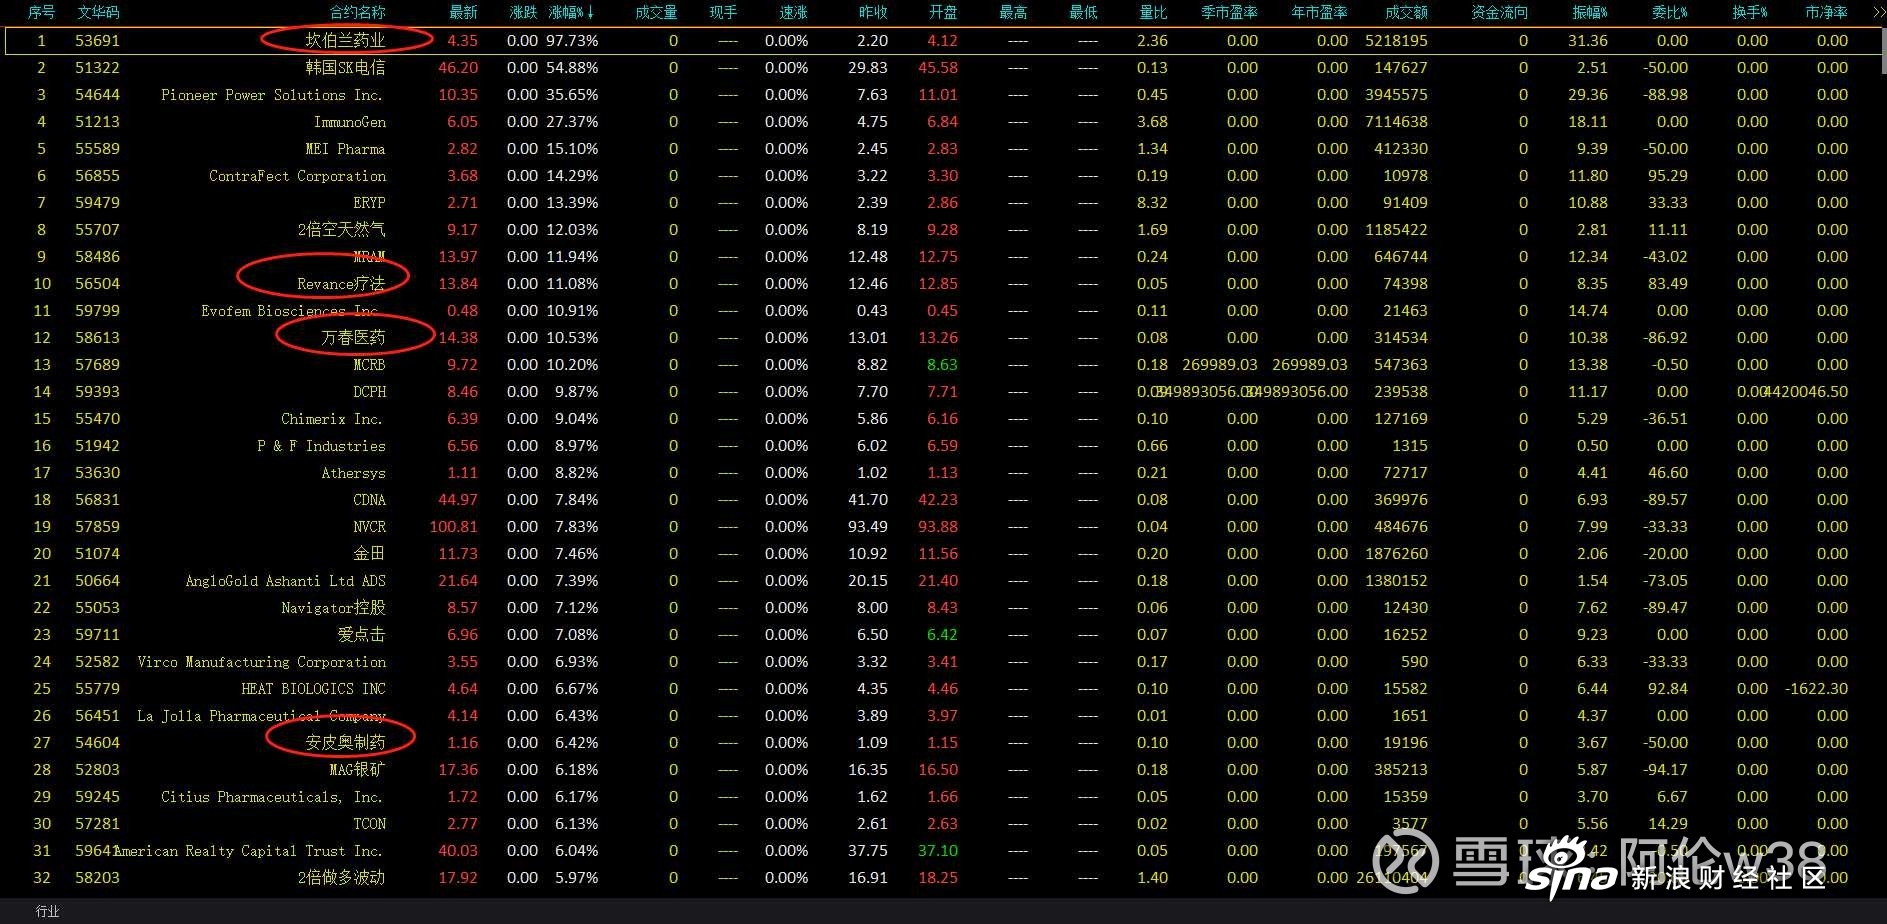Click the 涨跌 column header
1887x924 pixels.
[x=523, y=12]
